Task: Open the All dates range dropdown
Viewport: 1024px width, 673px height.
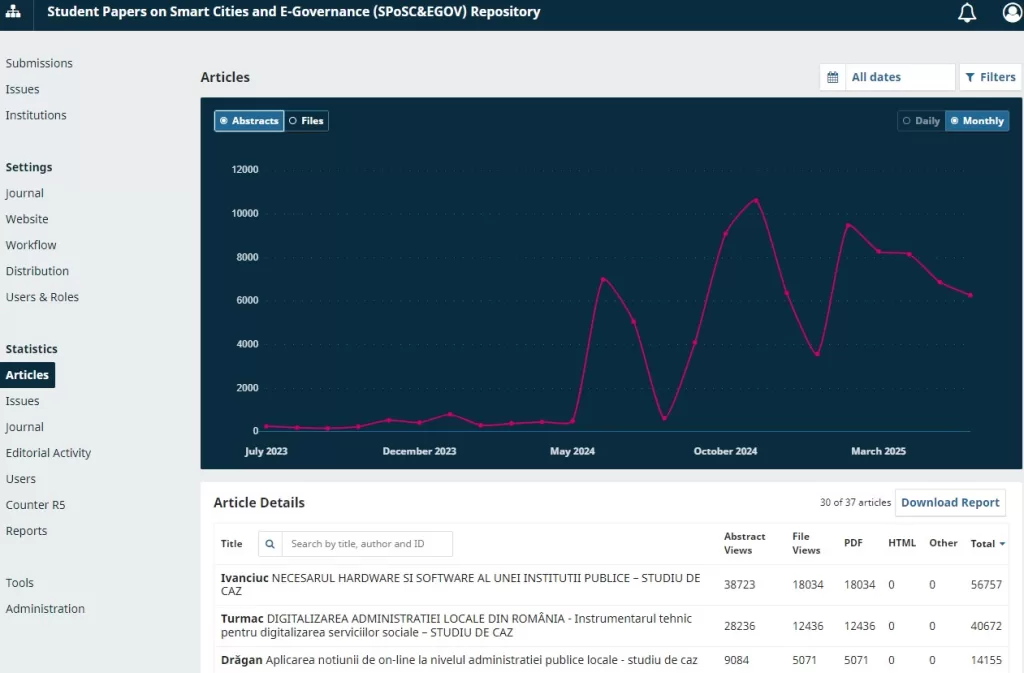Action: click(x=899, y=77)
